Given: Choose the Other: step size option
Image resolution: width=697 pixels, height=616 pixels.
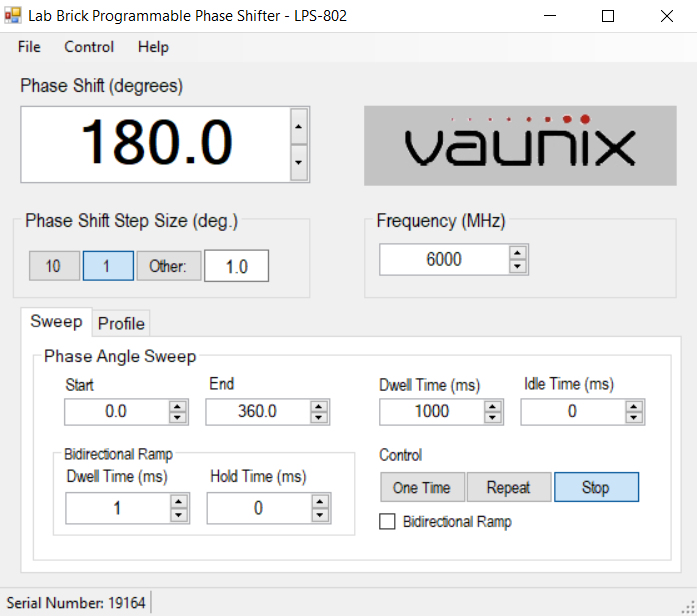Looking at the screenshot, I should pyautogui.click(x=168, y=266).
